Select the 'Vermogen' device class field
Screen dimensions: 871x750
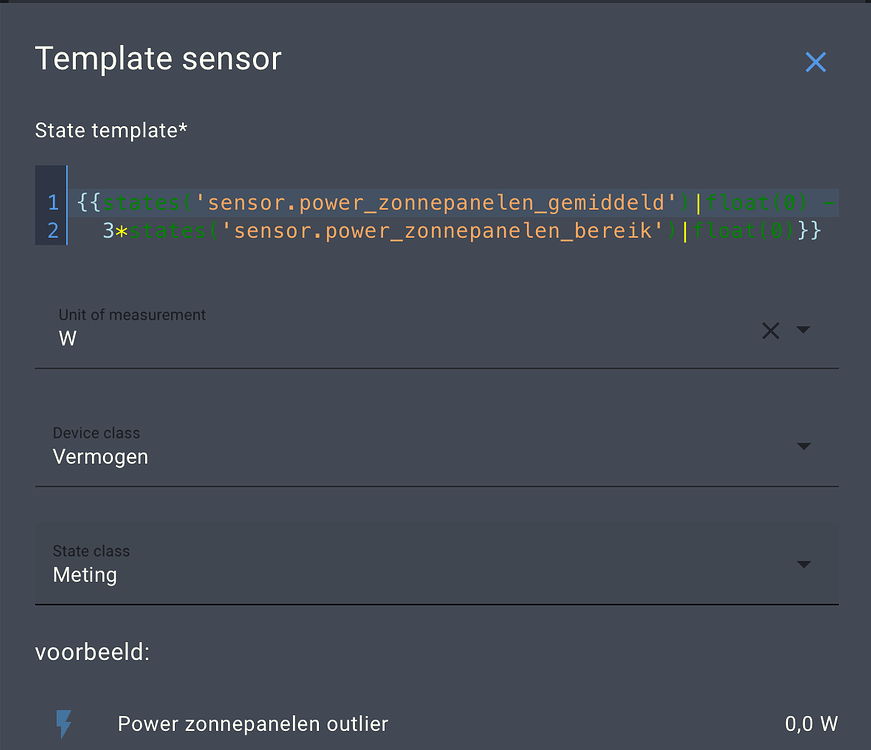click(400, 457)
